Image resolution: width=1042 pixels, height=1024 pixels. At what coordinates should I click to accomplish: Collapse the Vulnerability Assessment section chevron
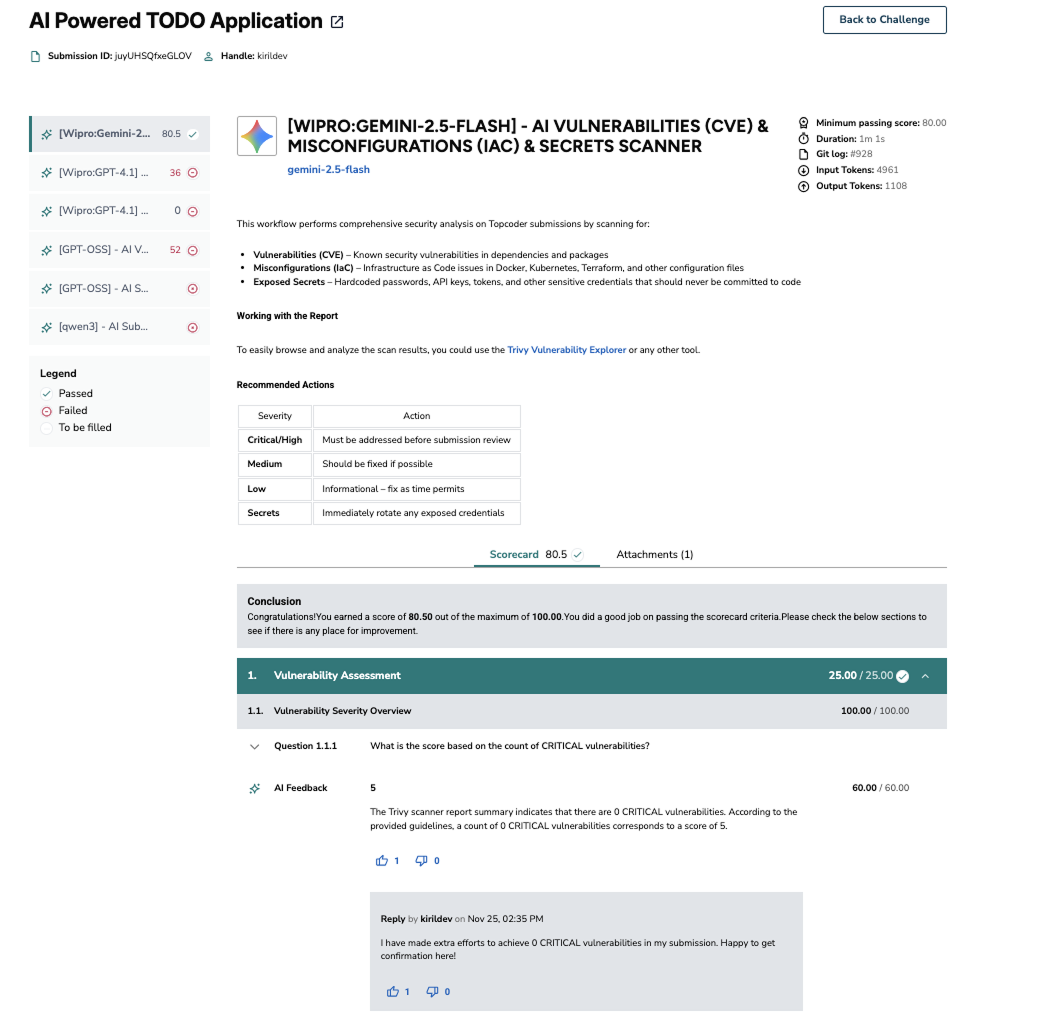[925, 676]
